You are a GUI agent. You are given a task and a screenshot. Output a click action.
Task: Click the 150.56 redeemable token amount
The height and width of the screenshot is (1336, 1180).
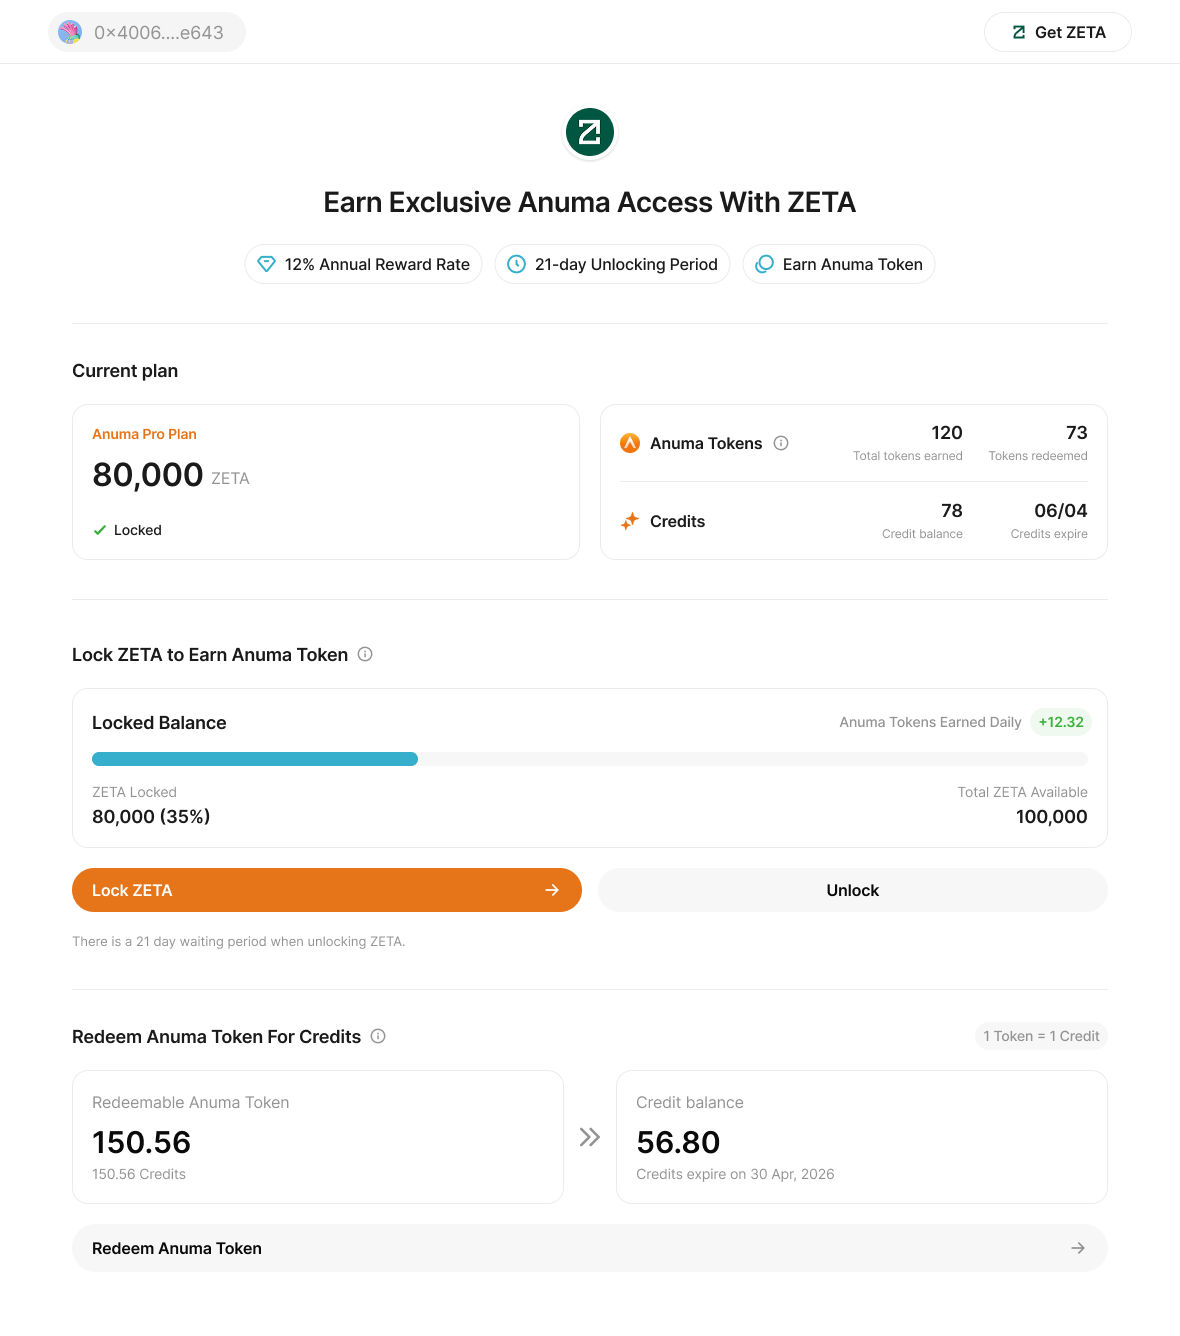142,1142
